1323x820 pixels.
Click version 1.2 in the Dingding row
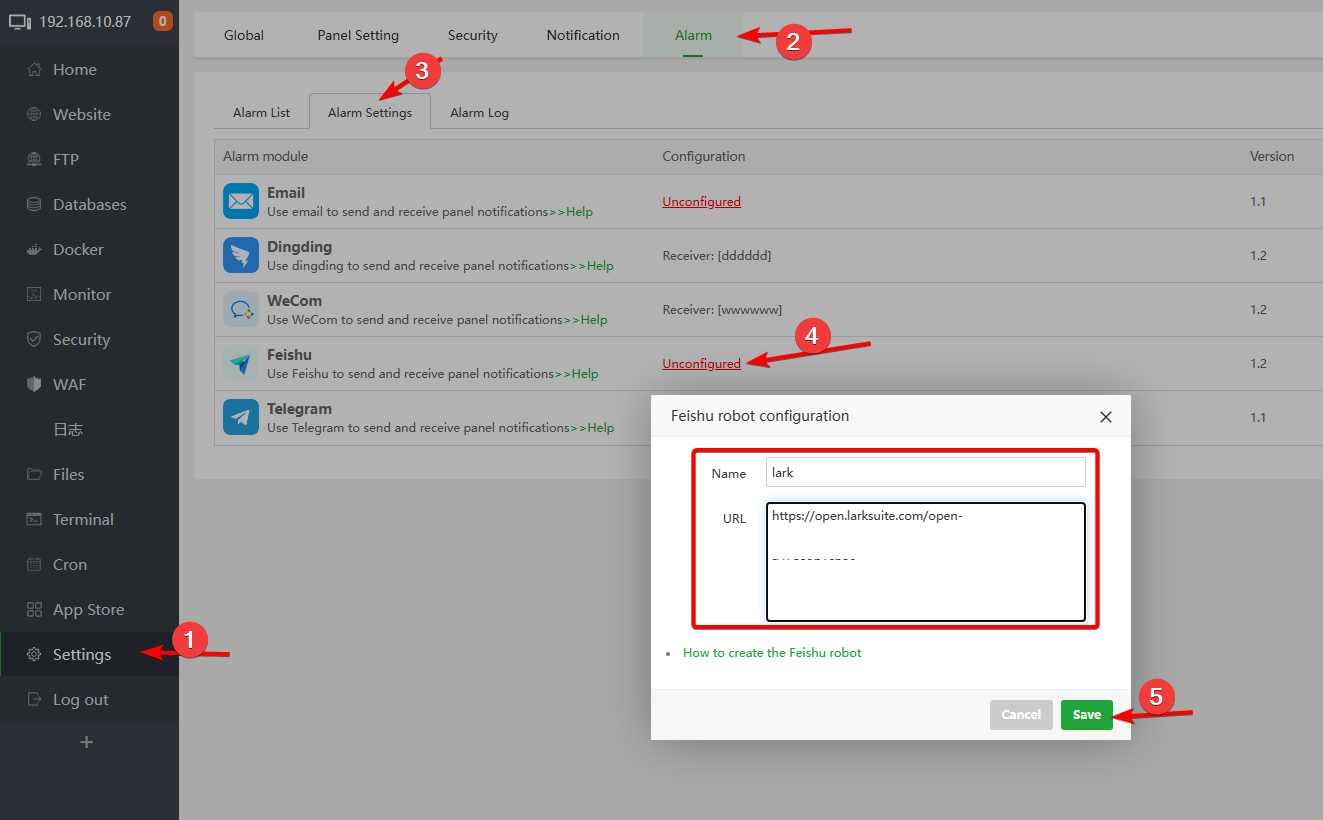click(1258, 255)
